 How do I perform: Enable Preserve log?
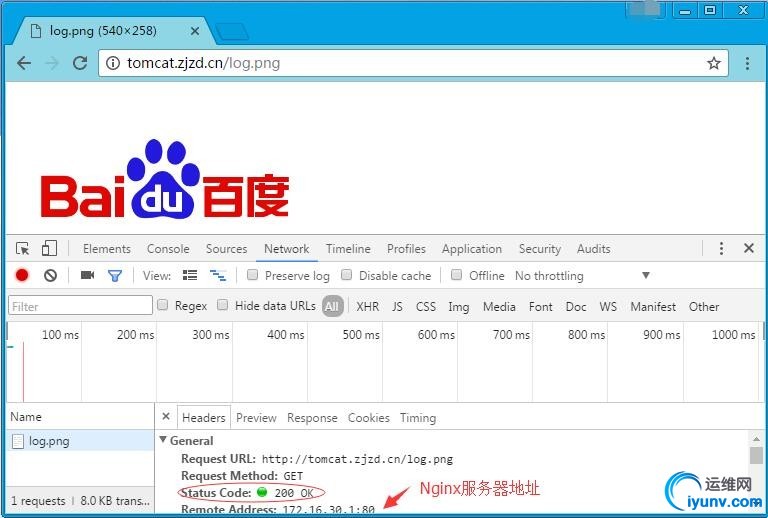(252, 275)
